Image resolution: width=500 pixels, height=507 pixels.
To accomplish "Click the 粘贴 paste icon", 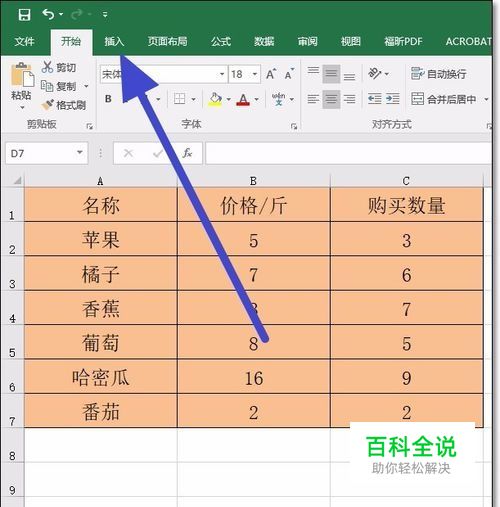I will coord(22,74).
